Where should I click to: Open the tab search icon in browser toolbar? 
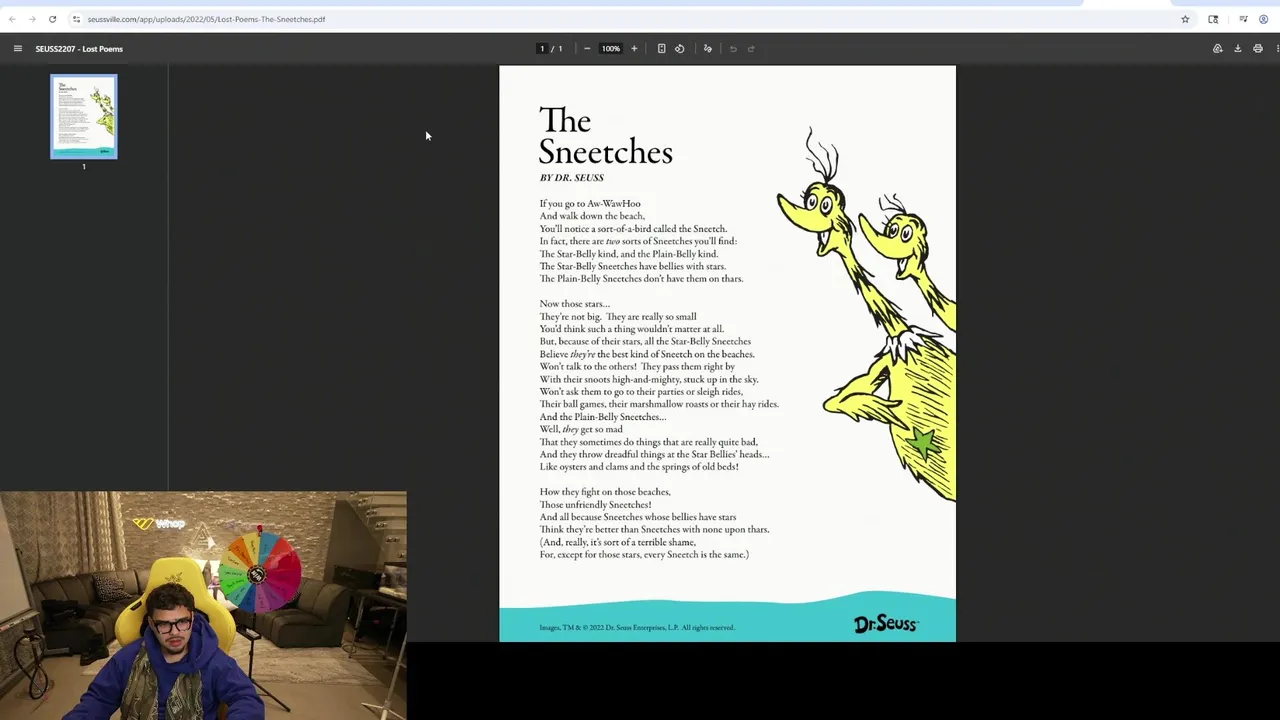point(1213,19)
